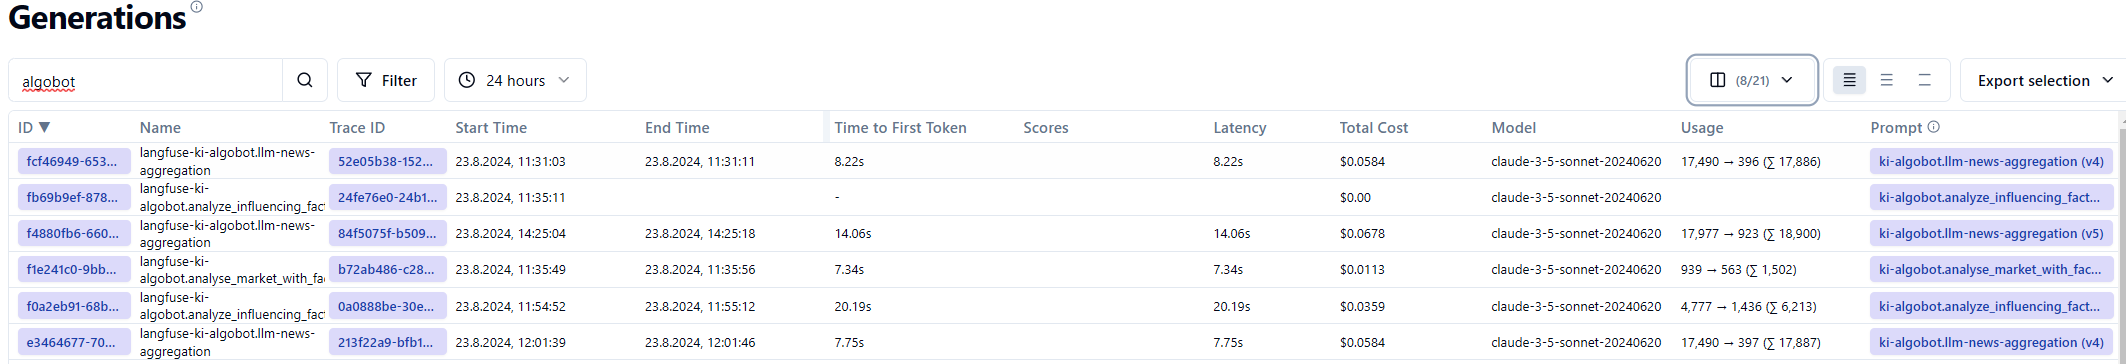Expand the Export selection dropdown
Viewport: 2126px width, 364px height.
2043,80
